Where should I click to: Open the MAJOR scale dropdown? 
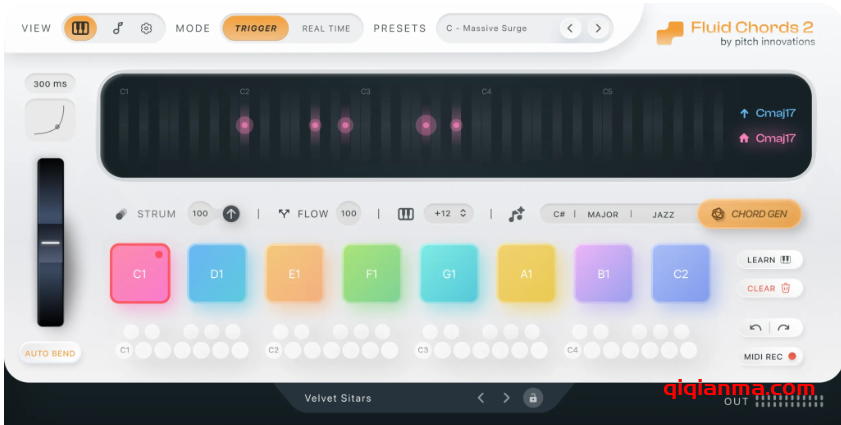click(603, 214)
